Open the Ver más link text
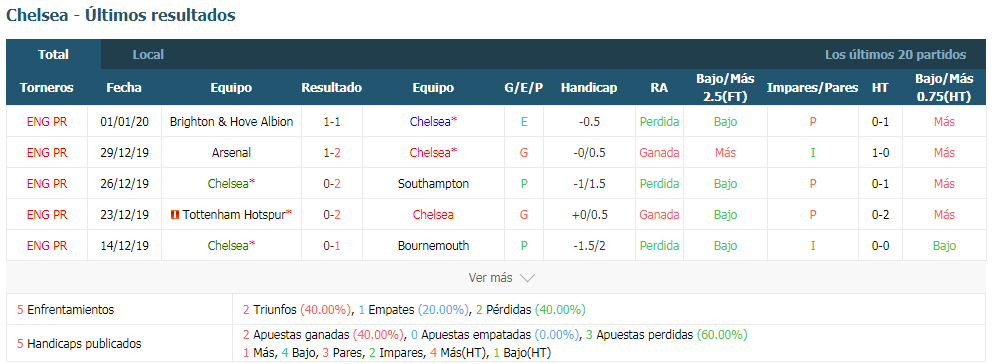 click(490, 277)
